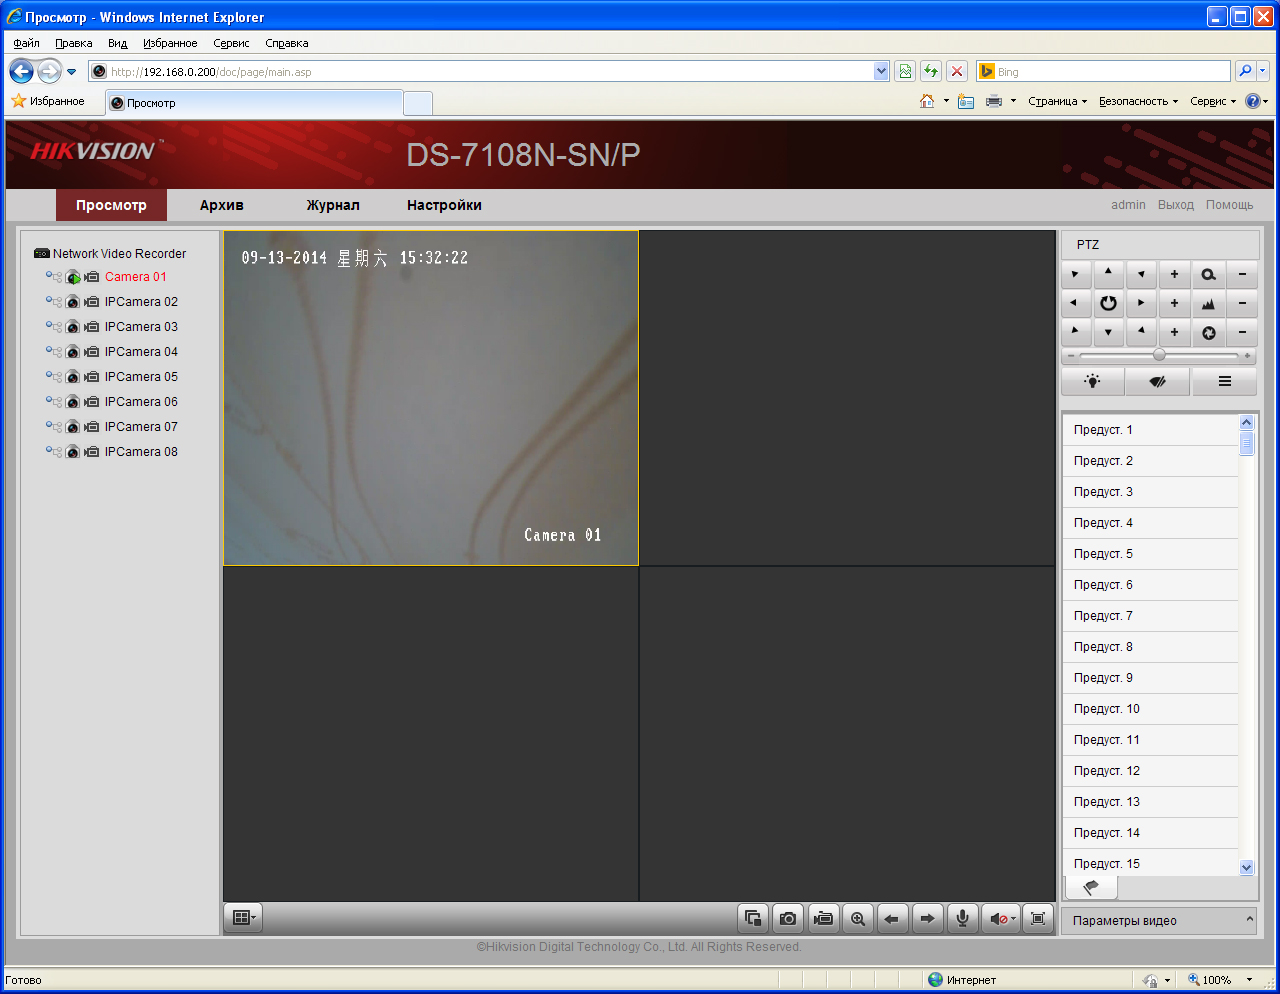Toggle the muted speaker audio button

click(x=1000, y=918)
